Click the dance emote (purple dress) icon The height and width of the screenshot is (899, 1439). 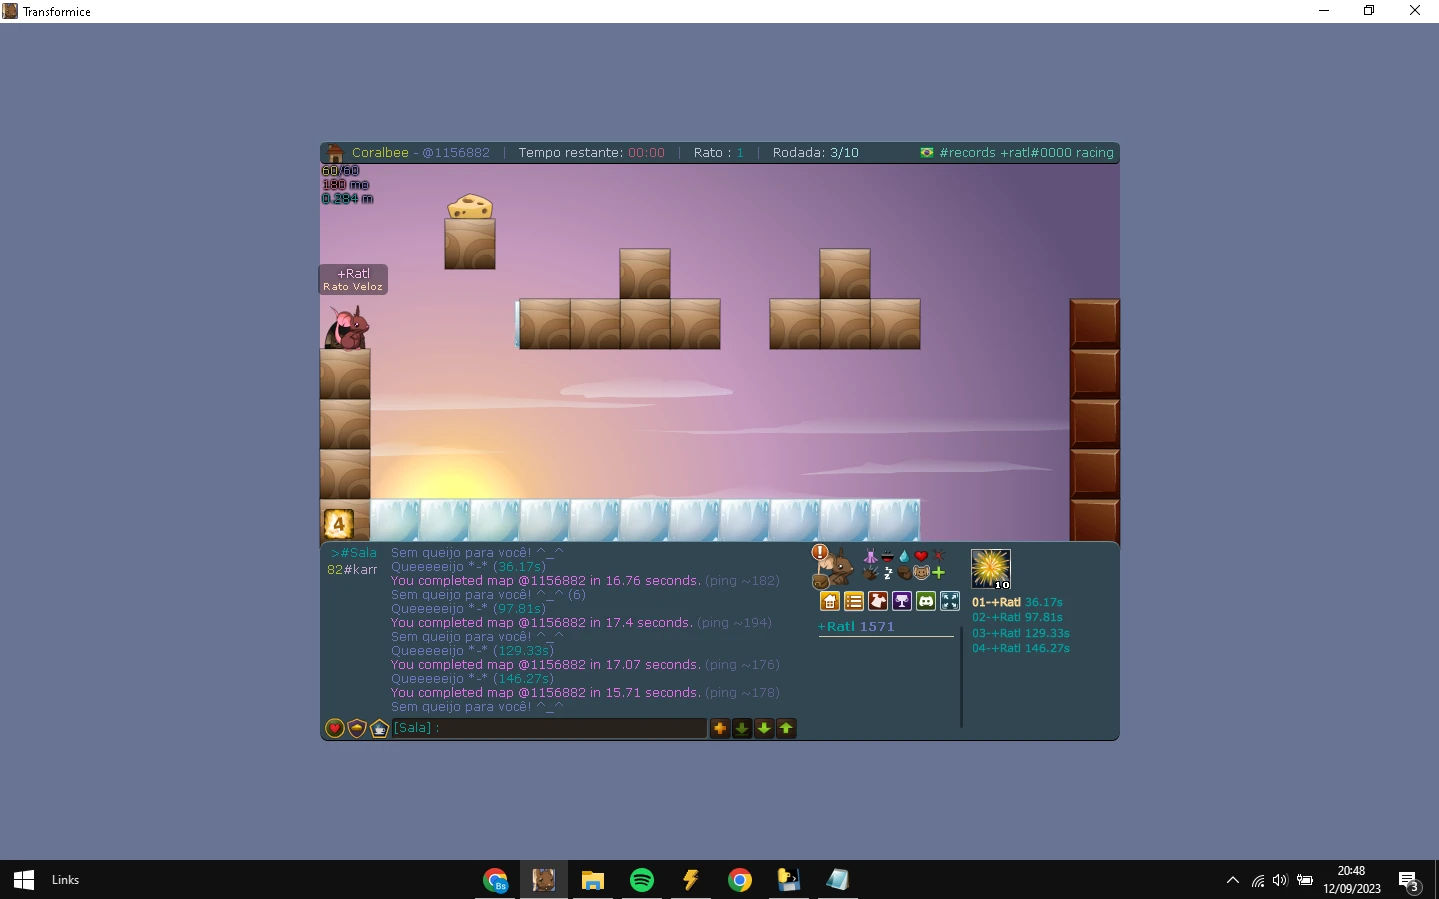(x=870, y=556)
